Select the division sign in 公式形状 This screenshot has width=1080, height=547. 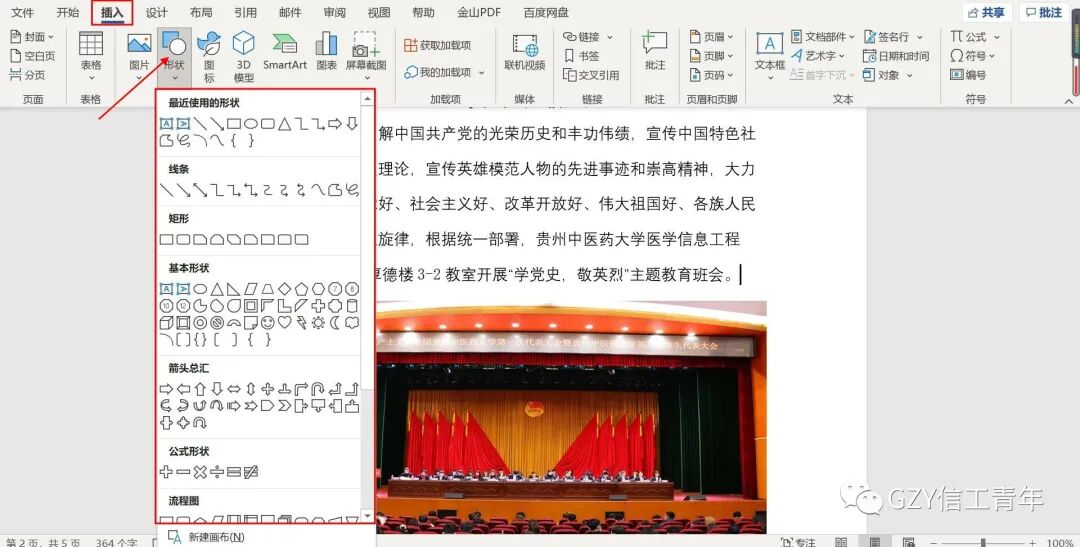pos(217,472)
